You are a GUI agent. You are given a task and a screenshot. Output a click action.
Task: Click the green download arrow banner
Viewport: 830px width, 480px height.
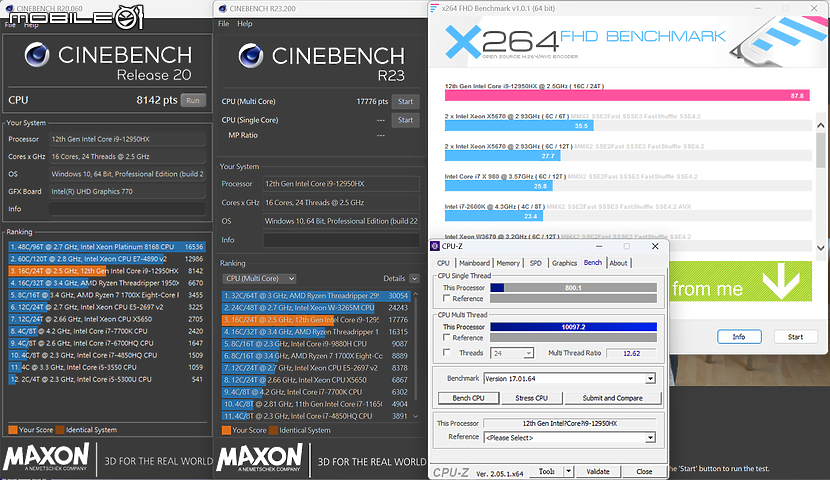741,281
